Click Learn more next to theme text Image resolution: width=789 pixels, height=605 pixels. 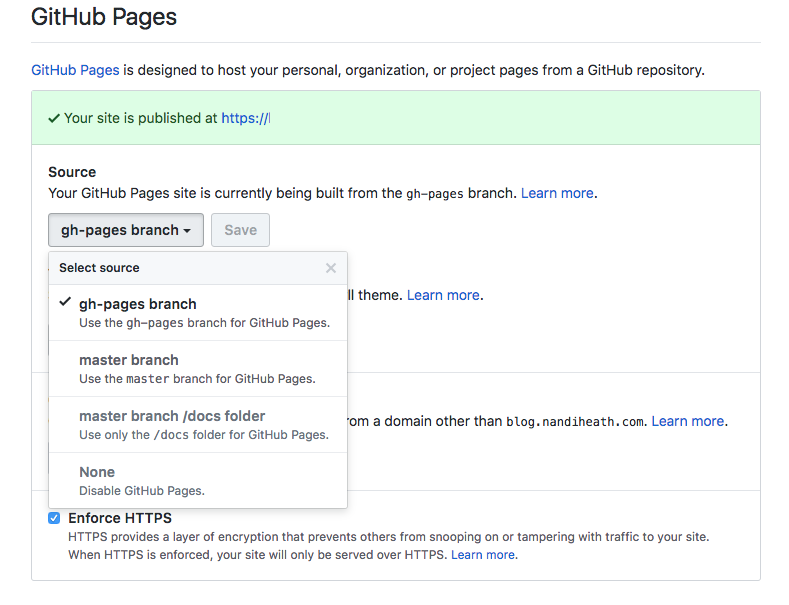pyautogui.click(x=443, y=295)
